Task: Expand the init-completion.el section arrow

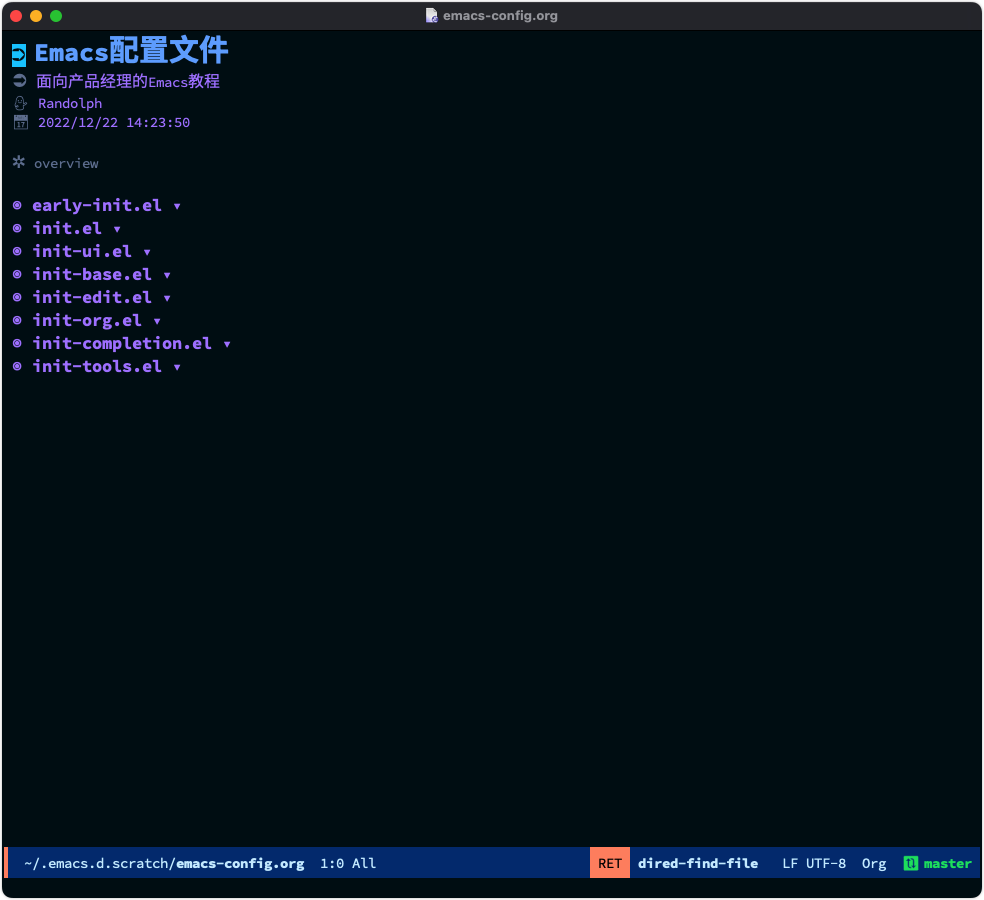Action: [227, 345]
